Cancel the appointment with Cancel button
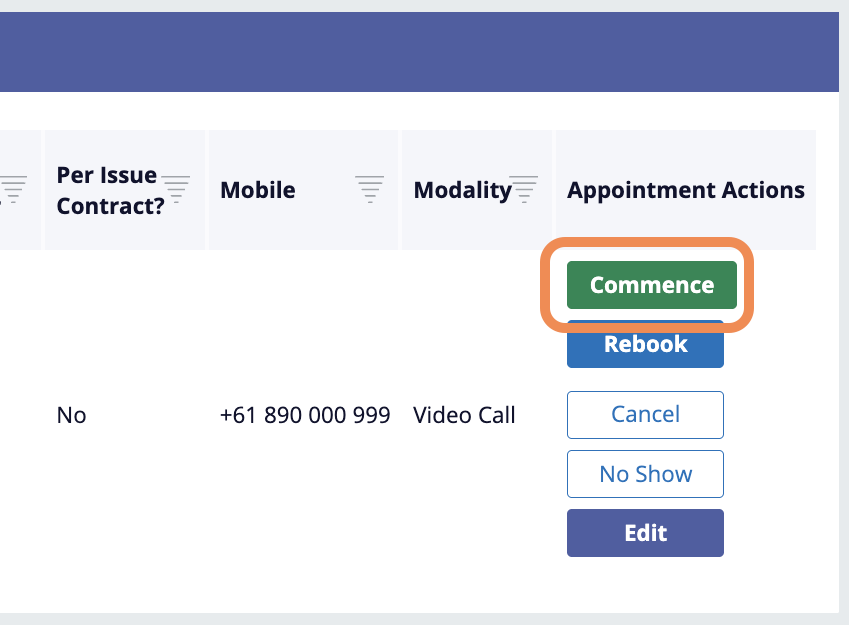The height and width of the screenshot is (625, 849). tap(645, 414)
